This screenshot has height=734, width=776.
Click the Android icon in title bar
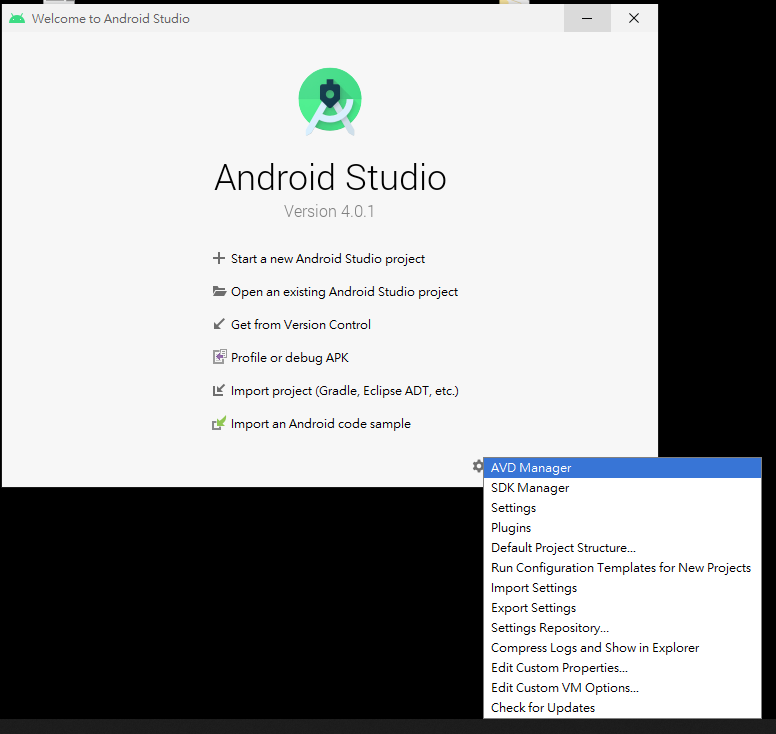pyautogui.click(x=17, y=19)
